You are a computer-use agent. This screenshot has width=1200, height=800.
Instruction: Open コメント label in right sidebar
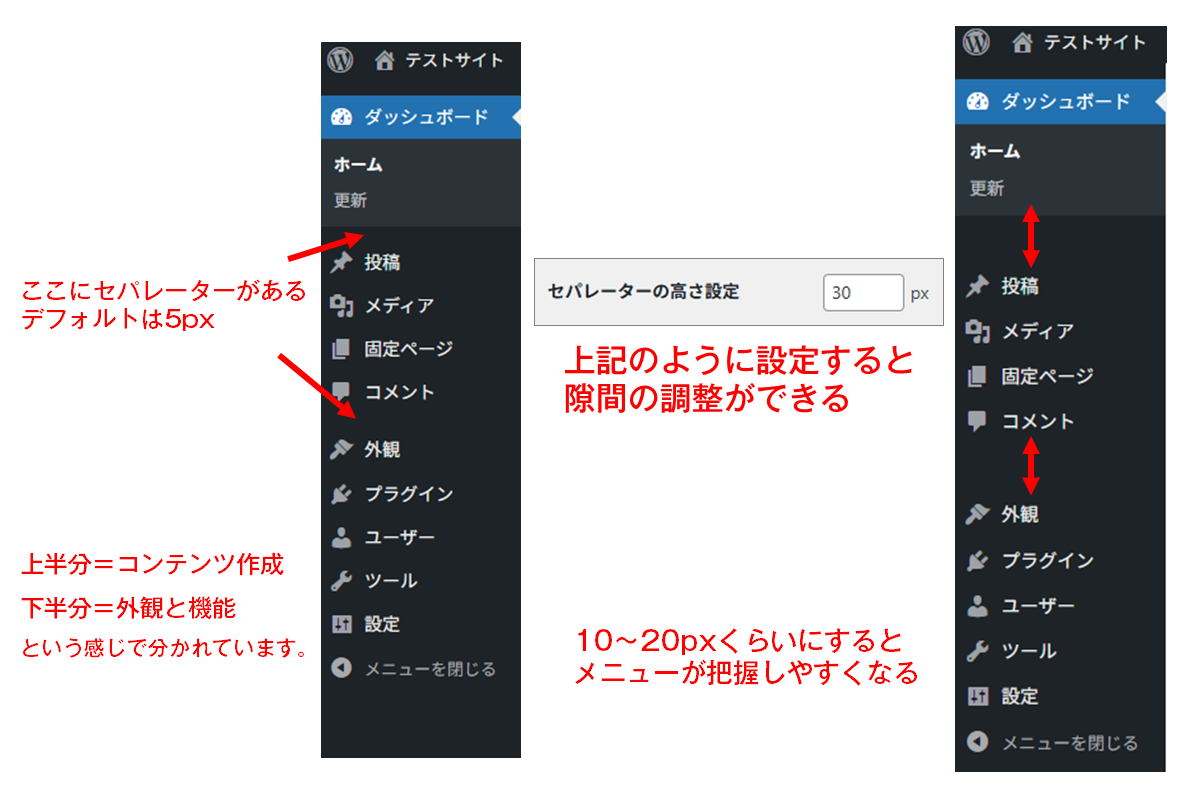click(1038, 421)
